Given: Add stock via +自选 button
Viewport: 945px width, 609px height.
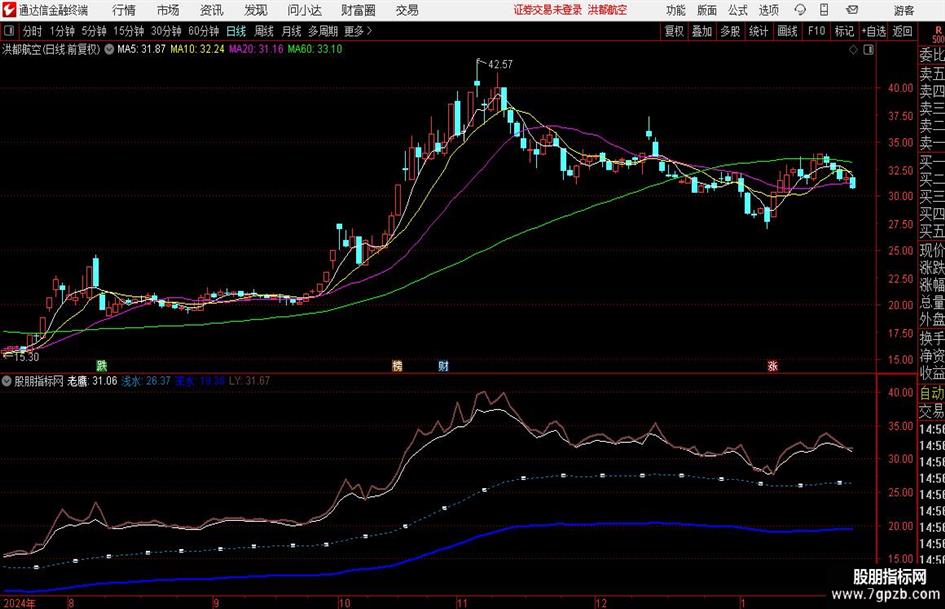Looking at the screenshot, I should click(x=873, y=31).
